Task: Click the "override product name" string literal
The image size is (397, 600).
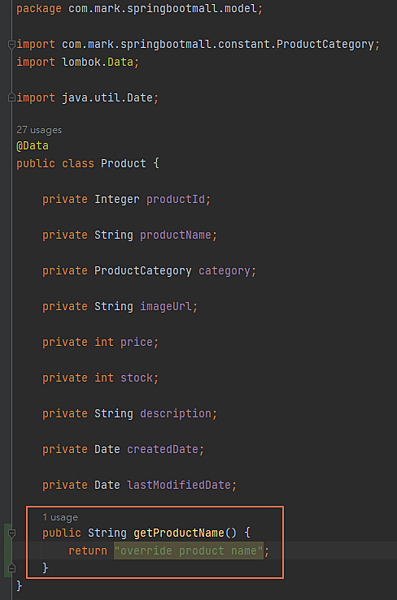Action: tap(189, 551)
